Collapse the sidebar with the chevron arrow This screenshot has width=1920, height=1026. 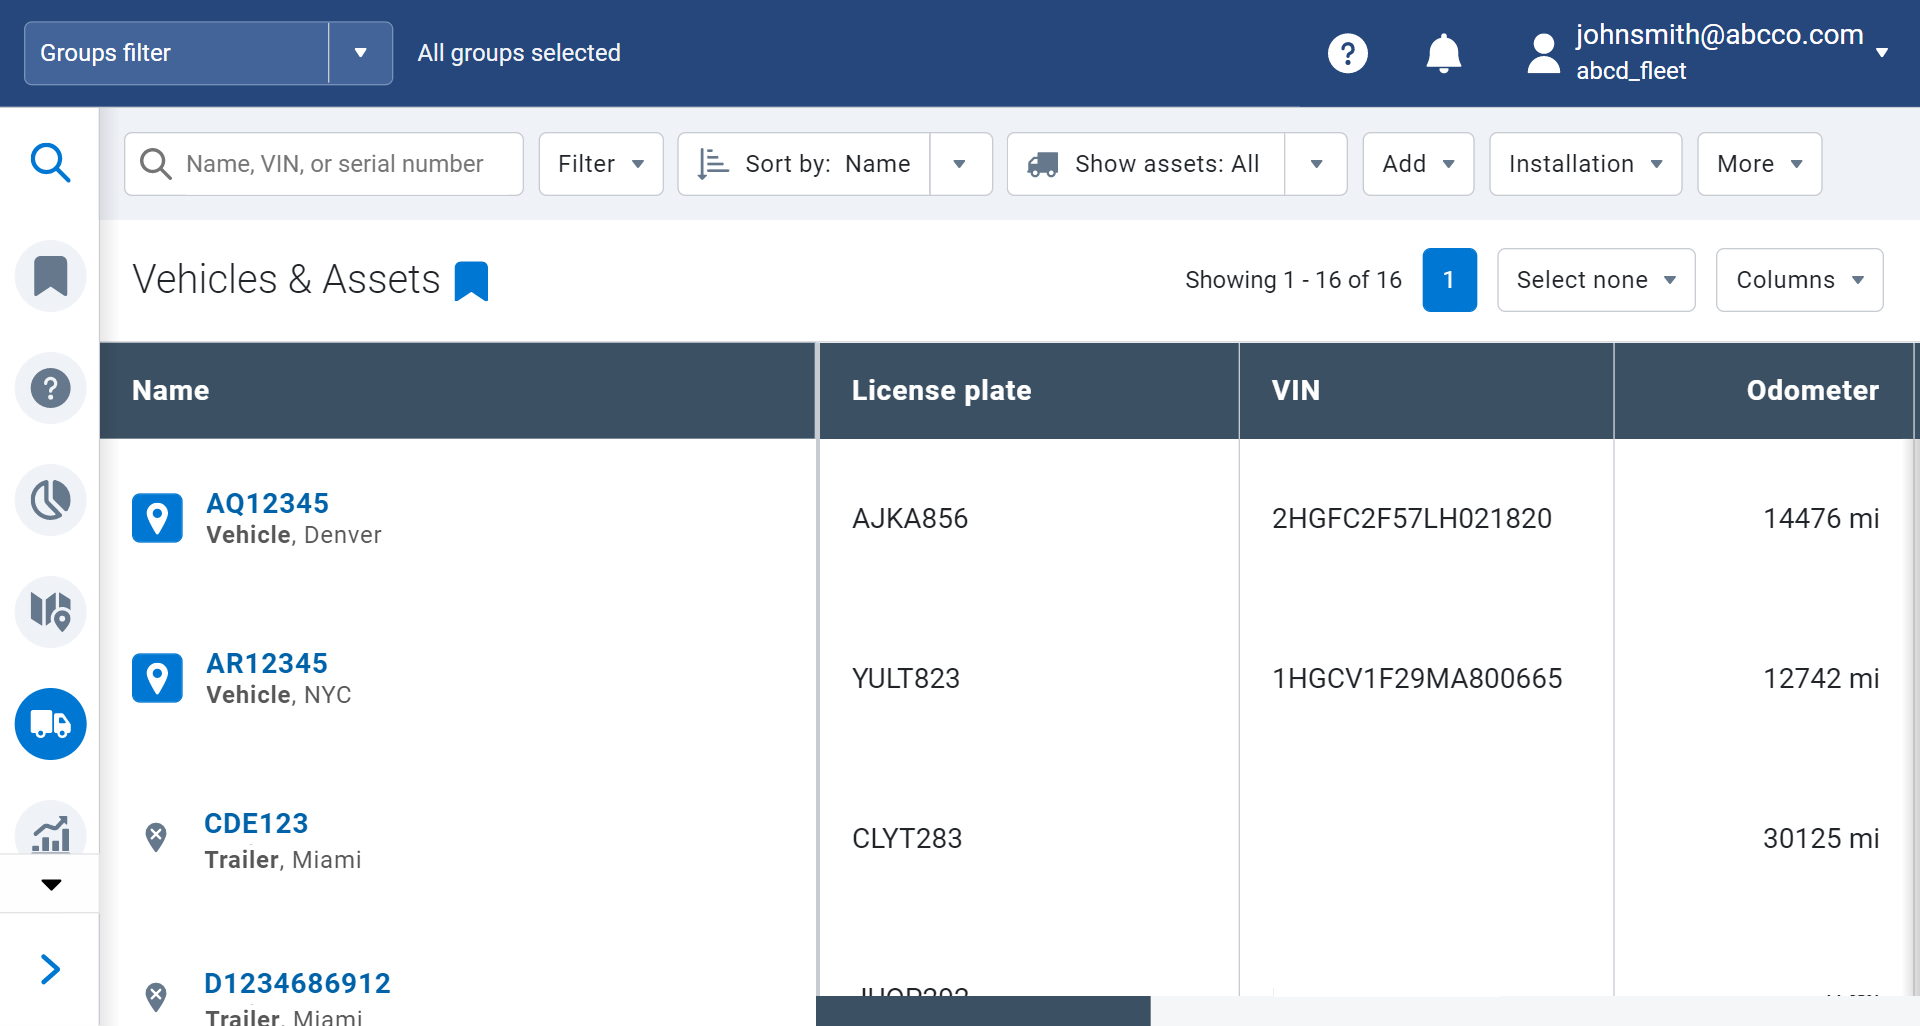pos(50,968)
